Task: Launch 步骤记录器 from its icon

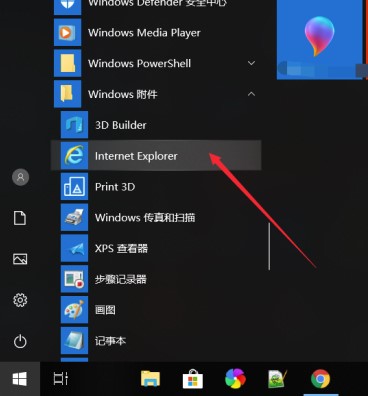Action: 74,279
